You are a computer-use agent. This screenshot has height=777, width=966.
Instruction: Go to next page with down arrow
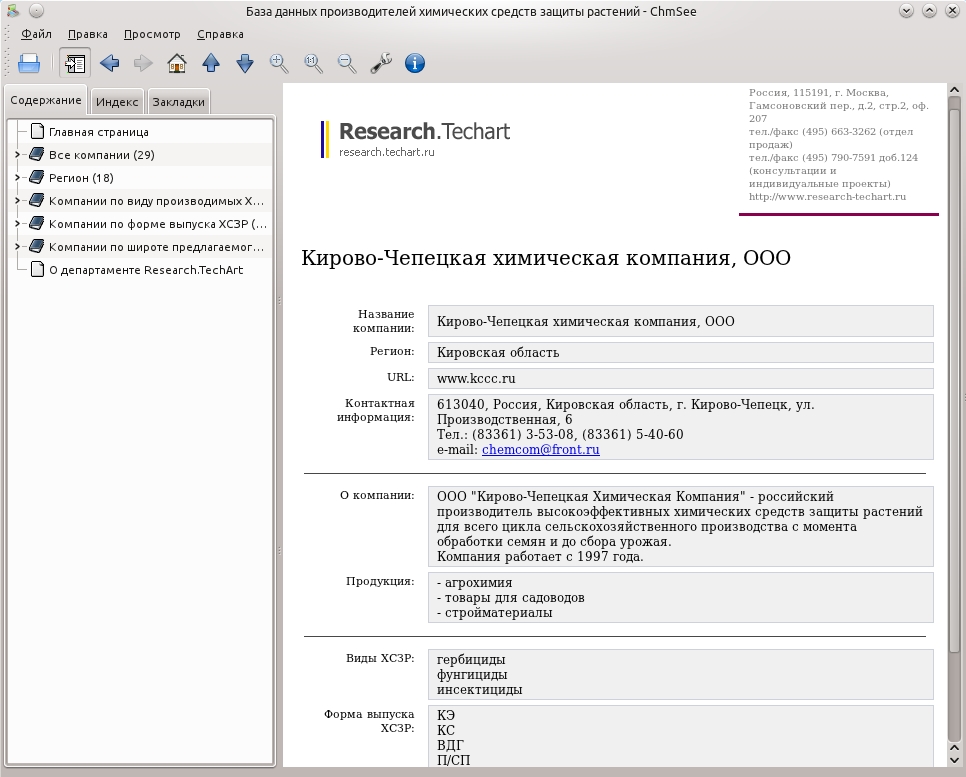point(245,63)
